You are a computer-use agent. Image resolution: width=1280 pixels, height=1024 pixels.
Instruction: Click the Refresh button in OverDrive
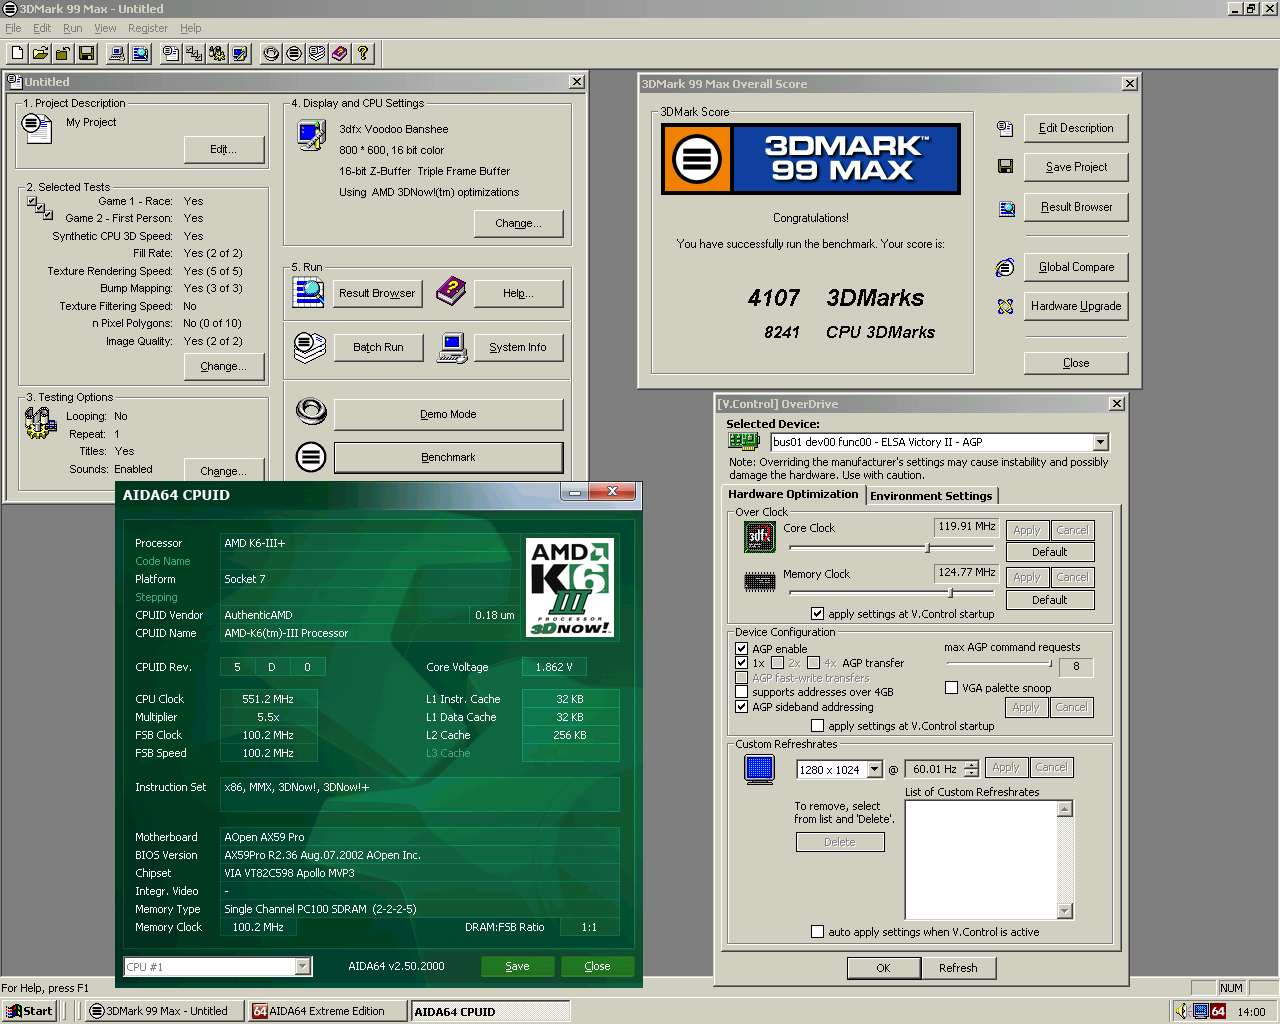[x=958, y=968]
